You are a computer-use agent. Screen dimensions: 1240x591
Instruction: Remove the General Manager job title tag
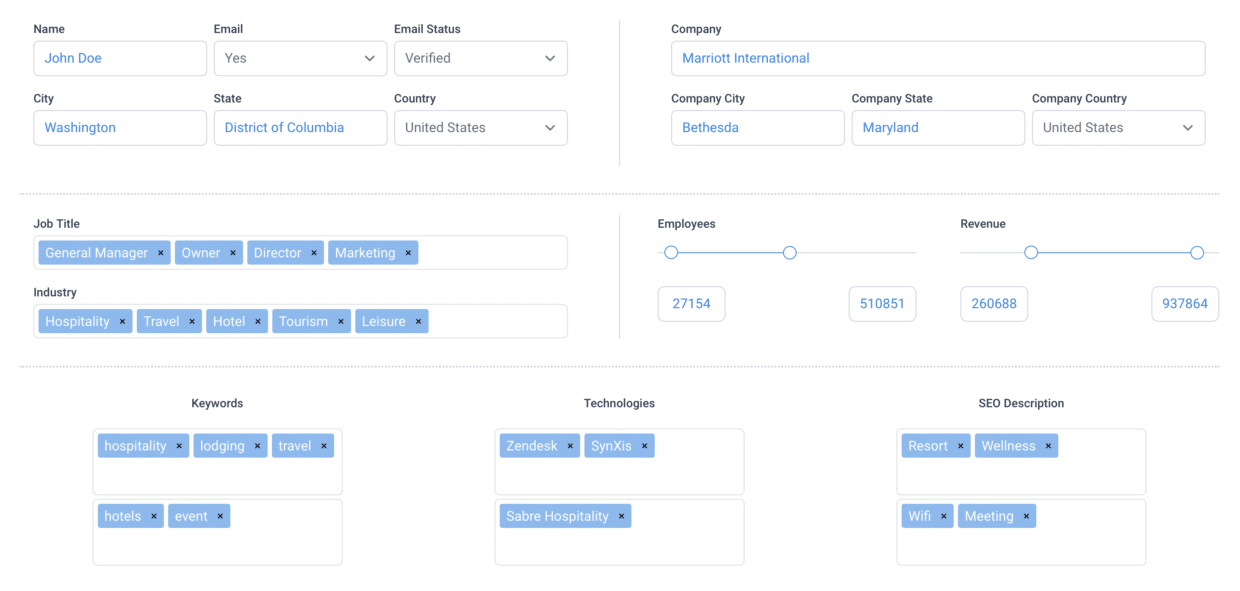tap(160, 252)
